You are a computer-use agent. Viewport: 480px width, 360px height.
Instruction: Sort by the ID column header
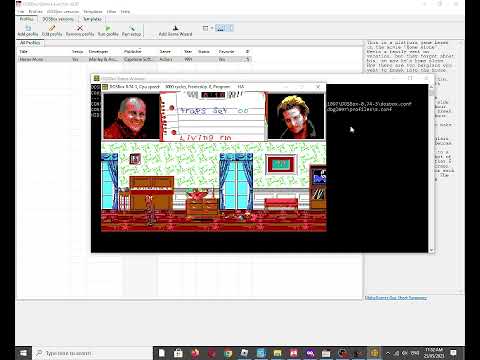pyautogui.click(x=247, y=52)
